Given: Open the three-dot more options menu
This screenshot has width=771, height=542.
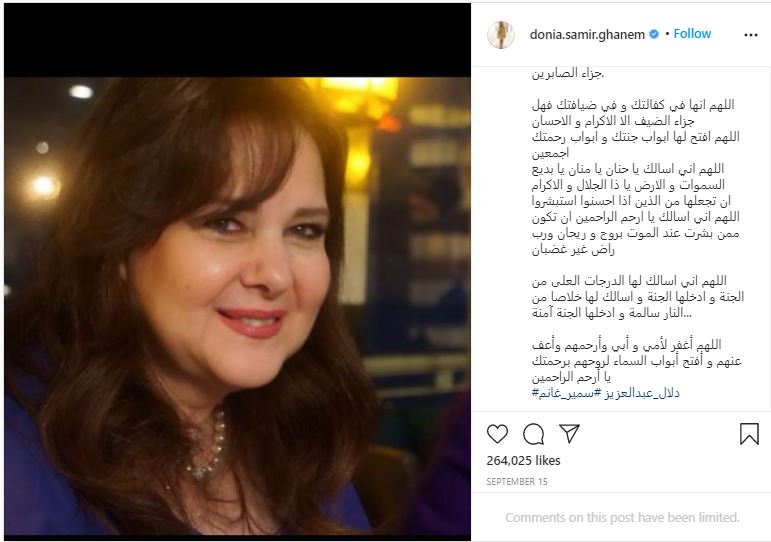Looking at the screenshot, I should (750, 35).
